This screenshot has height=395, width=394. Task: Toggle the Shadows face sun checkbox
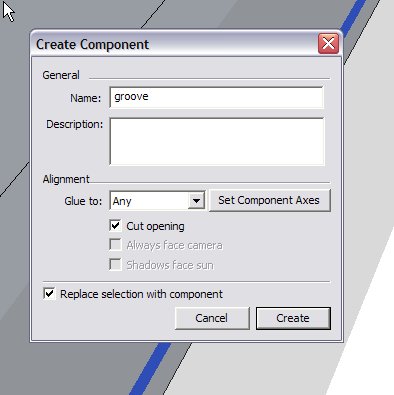[x=115, y=265]
